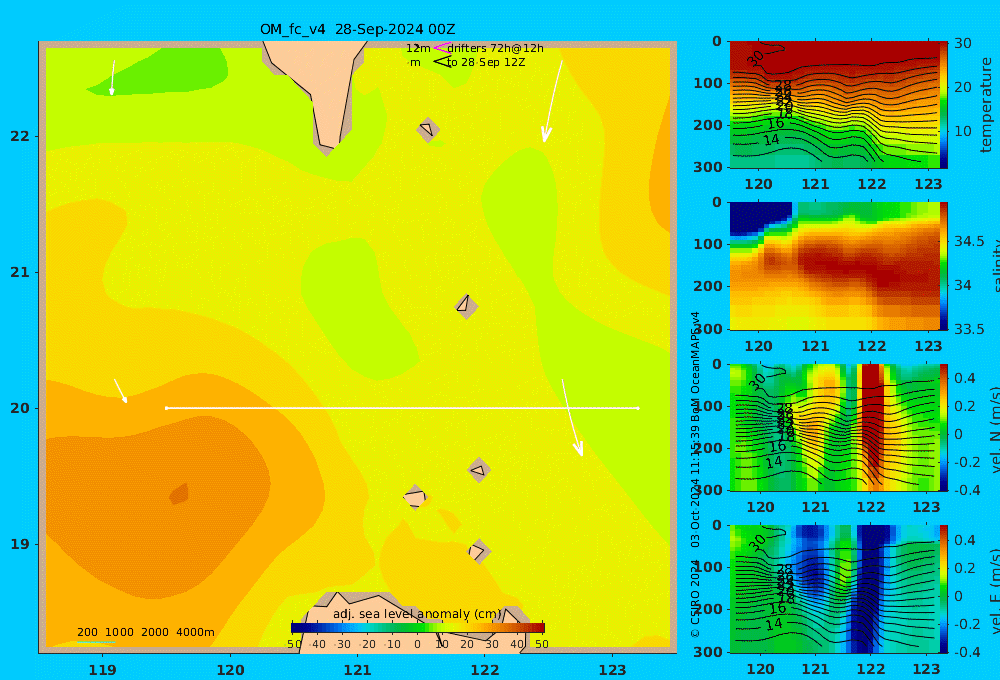Click the small island marker near 22N
Viewport: 1000px width, 680px height.
pos(428,130)
